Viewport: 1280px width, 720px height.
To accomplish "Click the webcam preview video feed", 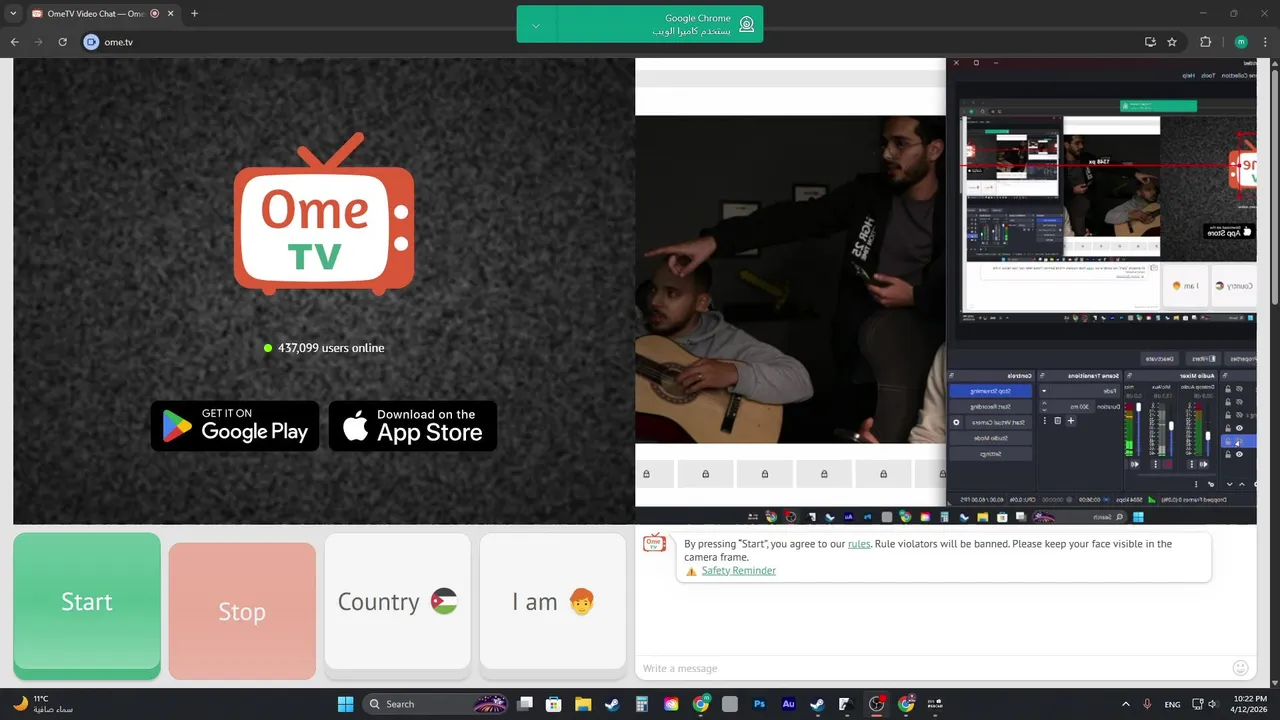I will pyautogui.click(x=945, y=290).
